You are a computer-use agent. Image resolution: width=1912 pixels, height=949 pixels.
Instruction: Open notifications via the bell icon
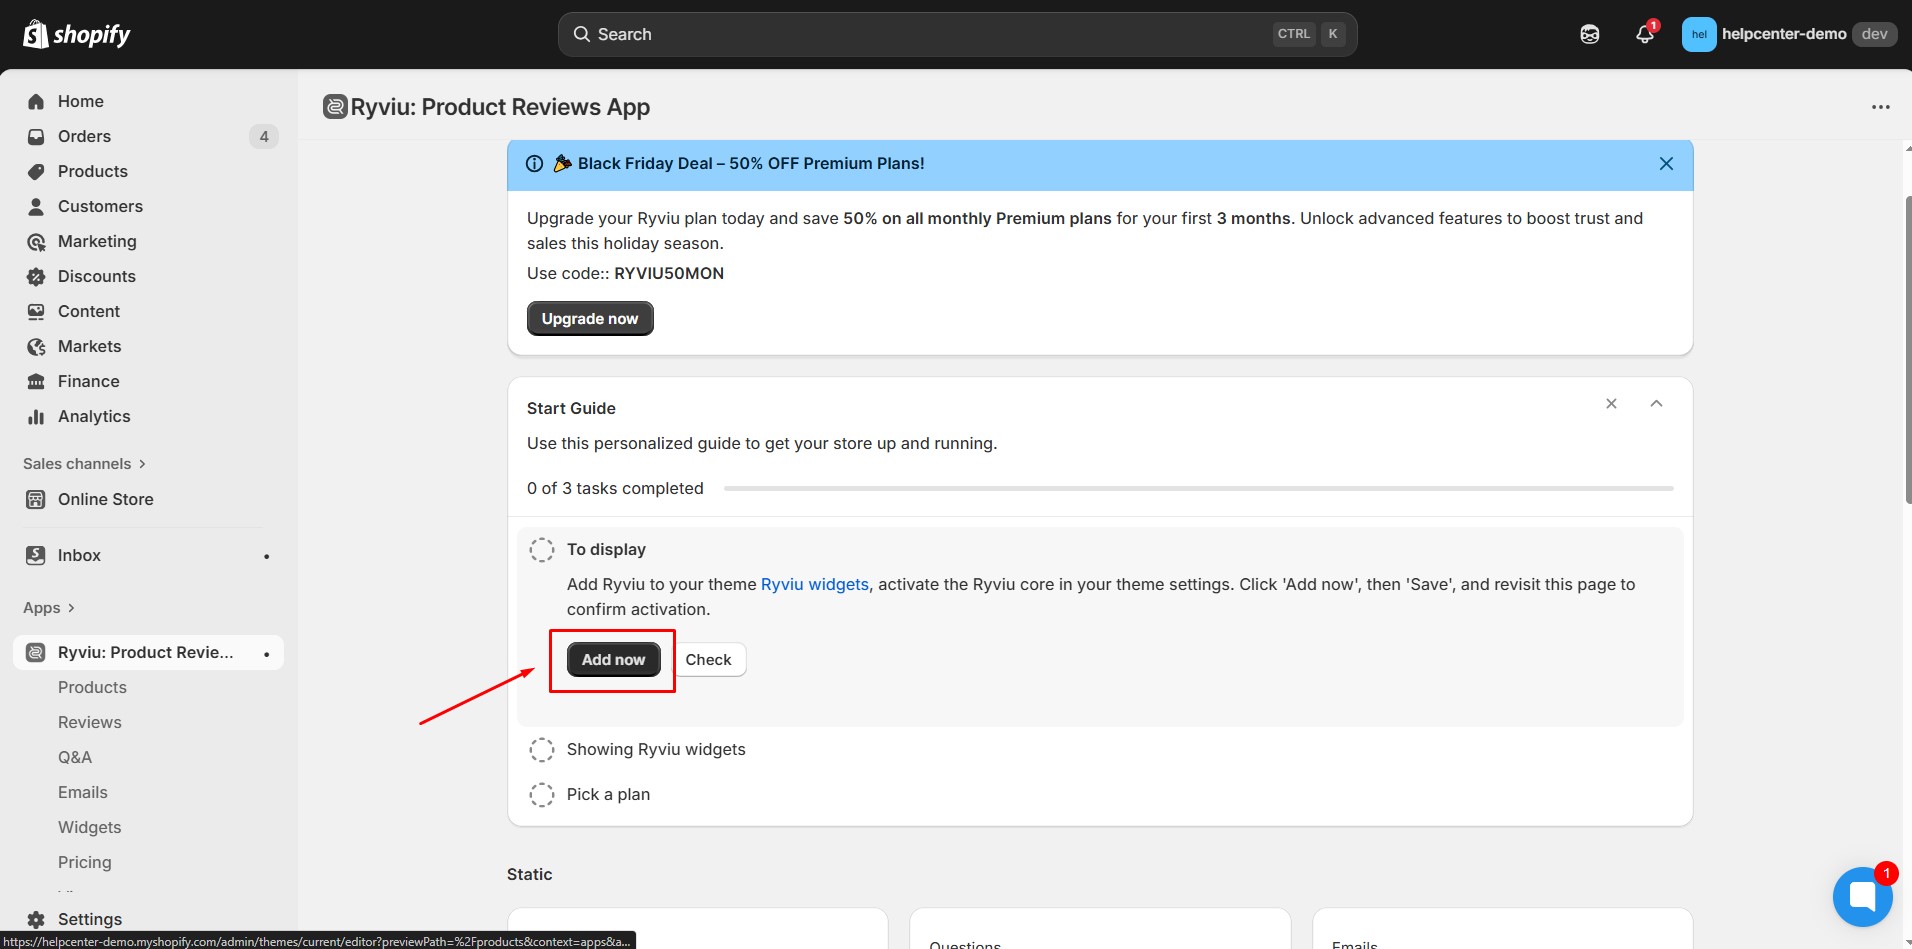pyautogui.click(x=1644, y=33)
